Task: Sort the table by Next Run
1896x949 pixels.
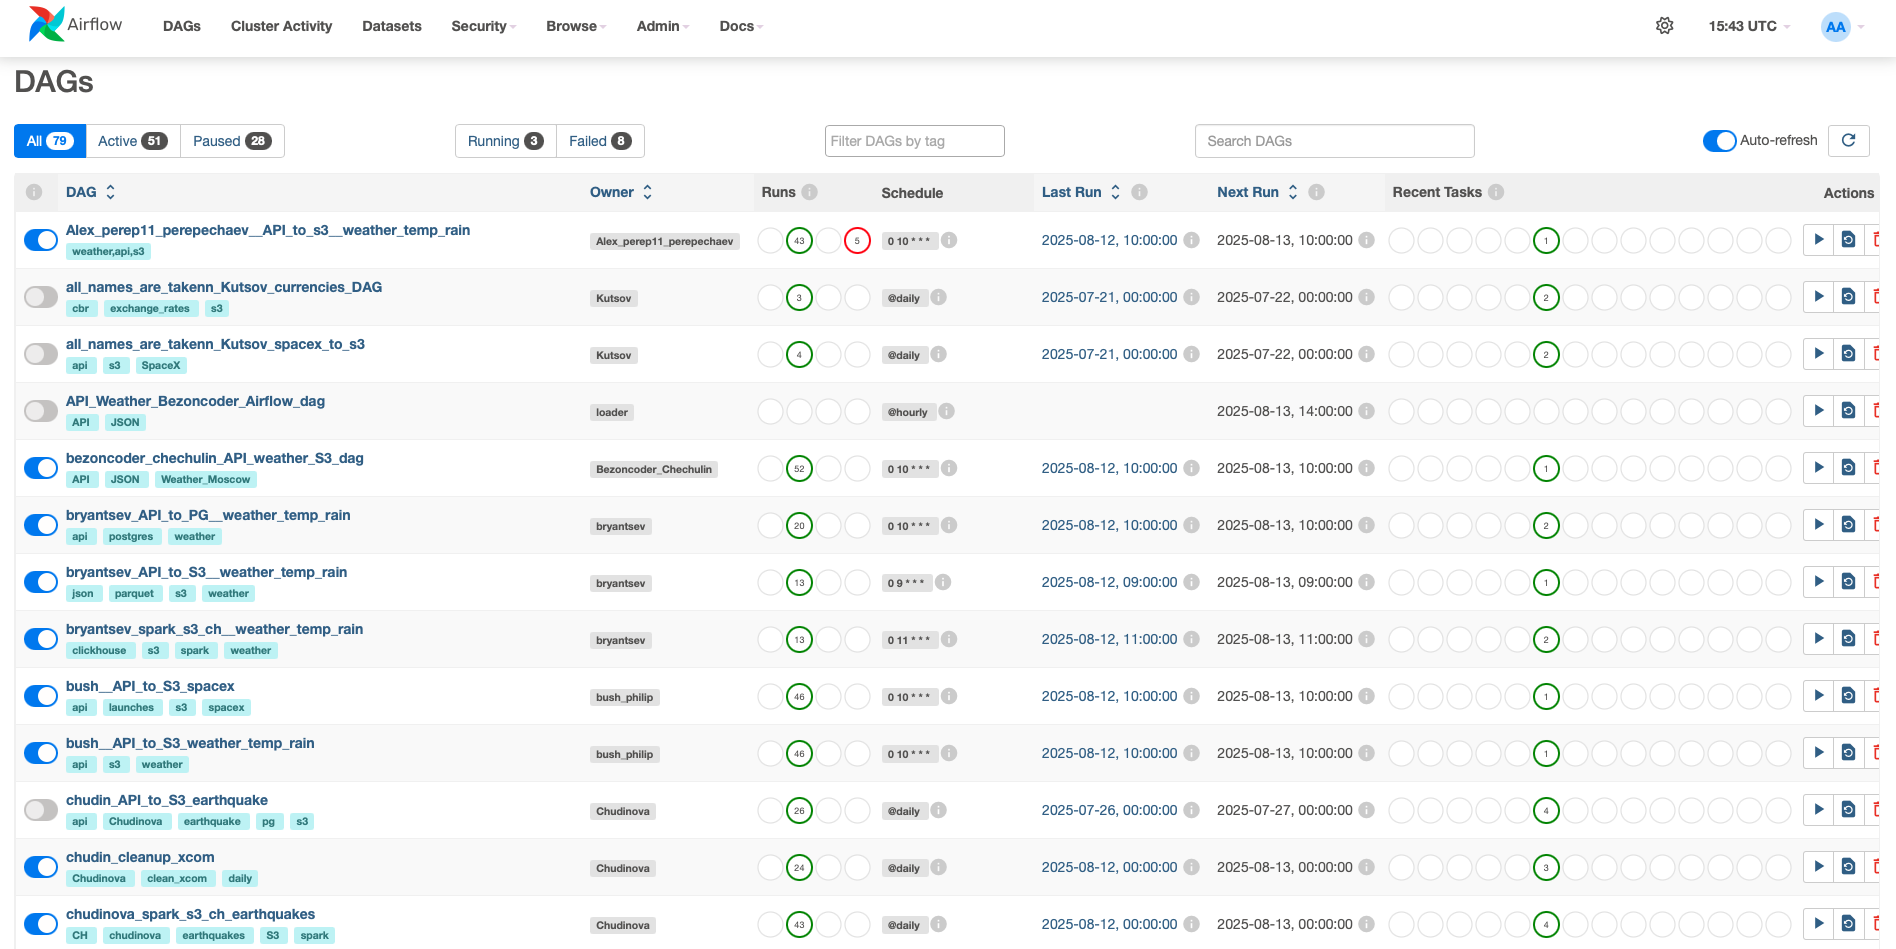Action: [x=1258, y=192]
